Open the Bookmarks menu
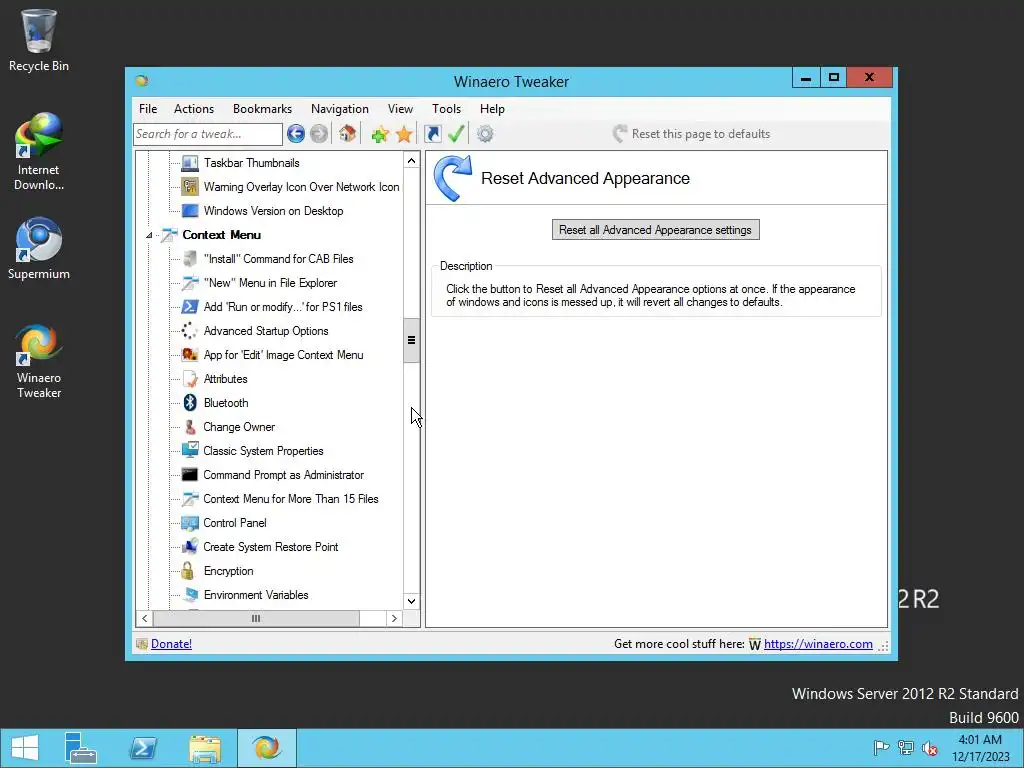Viewport: 1024px width, 768px height. click(x=263, y=109)
